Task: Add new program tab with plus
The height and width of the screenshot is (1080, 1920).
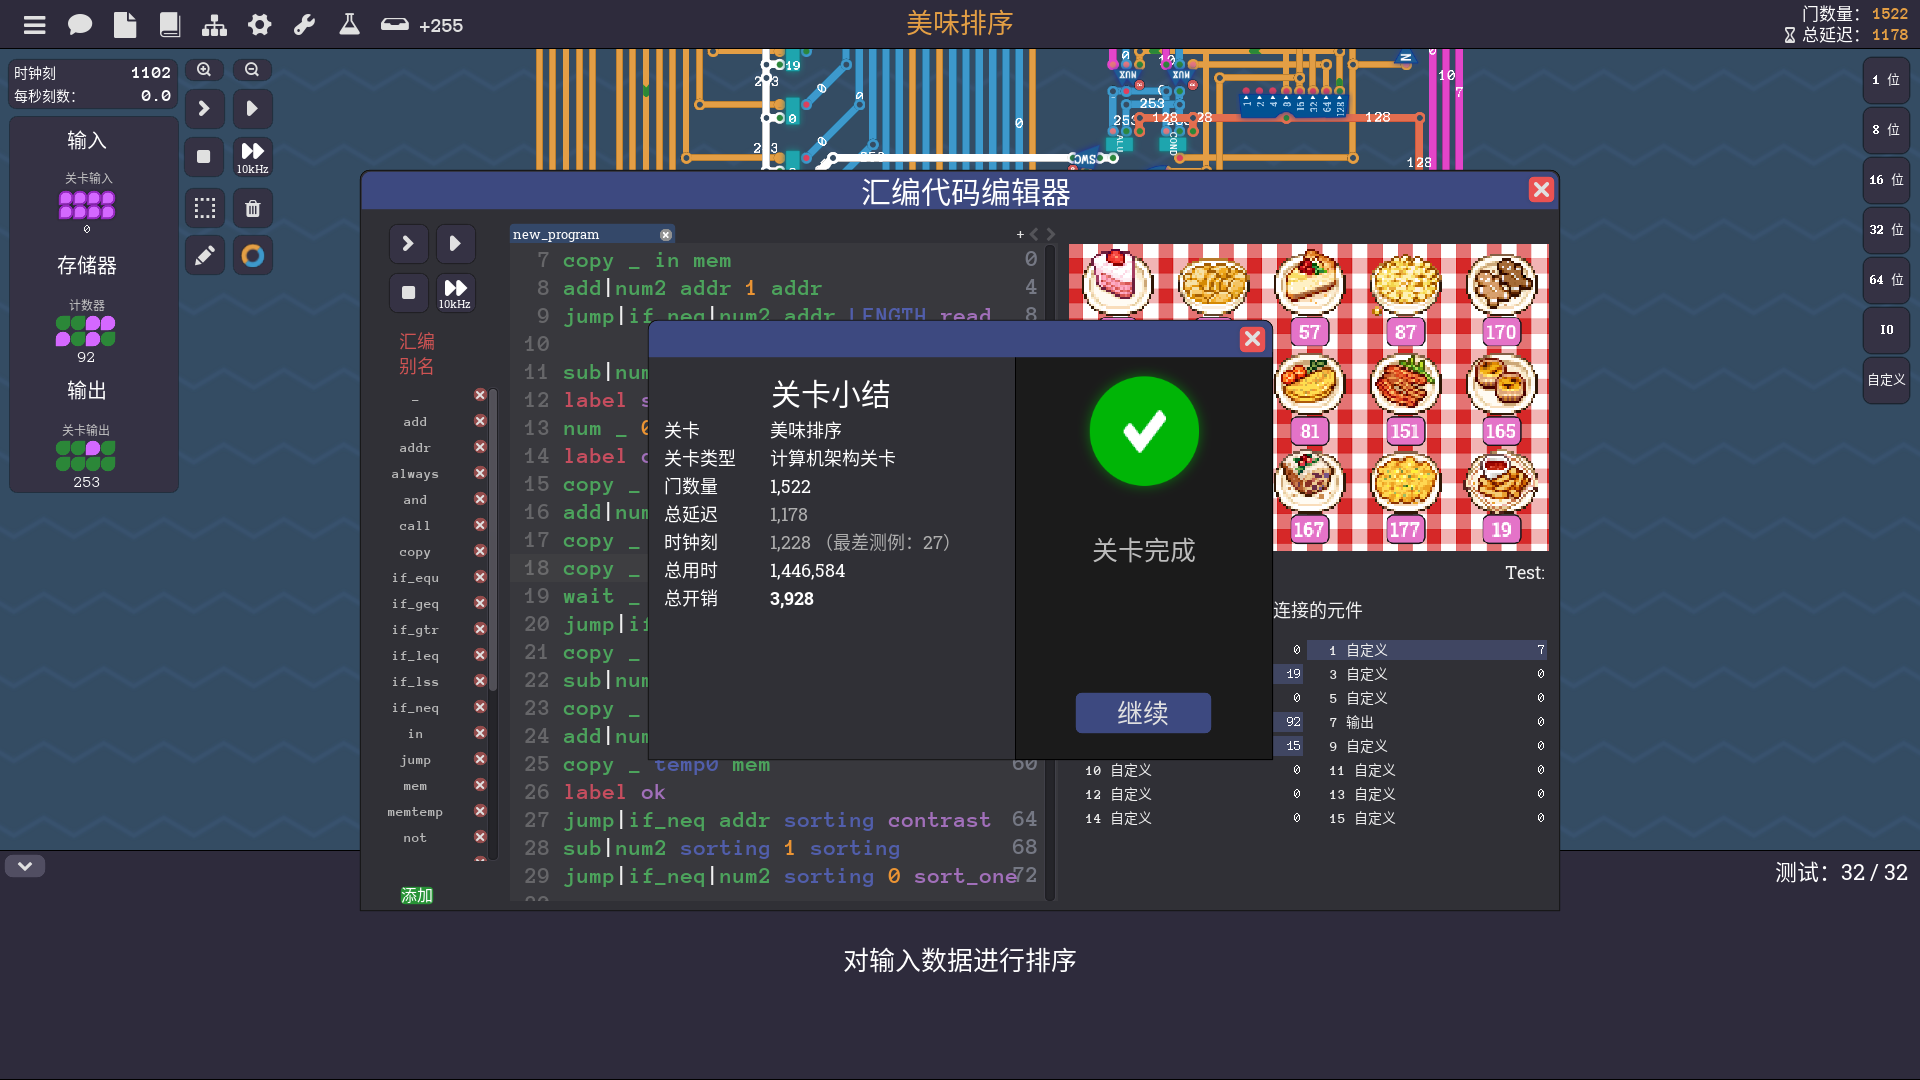Action: click(x=1020, y=234)
